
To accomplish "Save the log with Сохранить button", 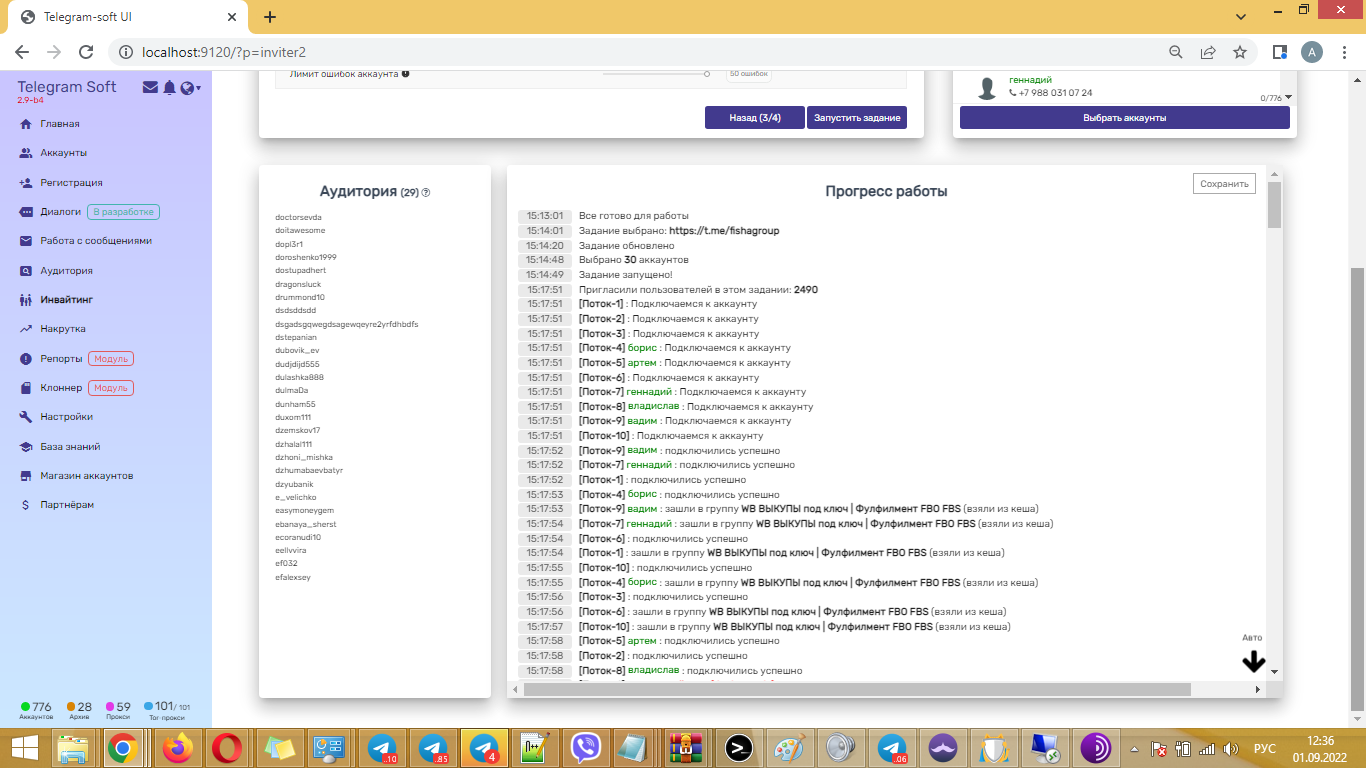I will pyautogui.click(x=1224, y=183).
